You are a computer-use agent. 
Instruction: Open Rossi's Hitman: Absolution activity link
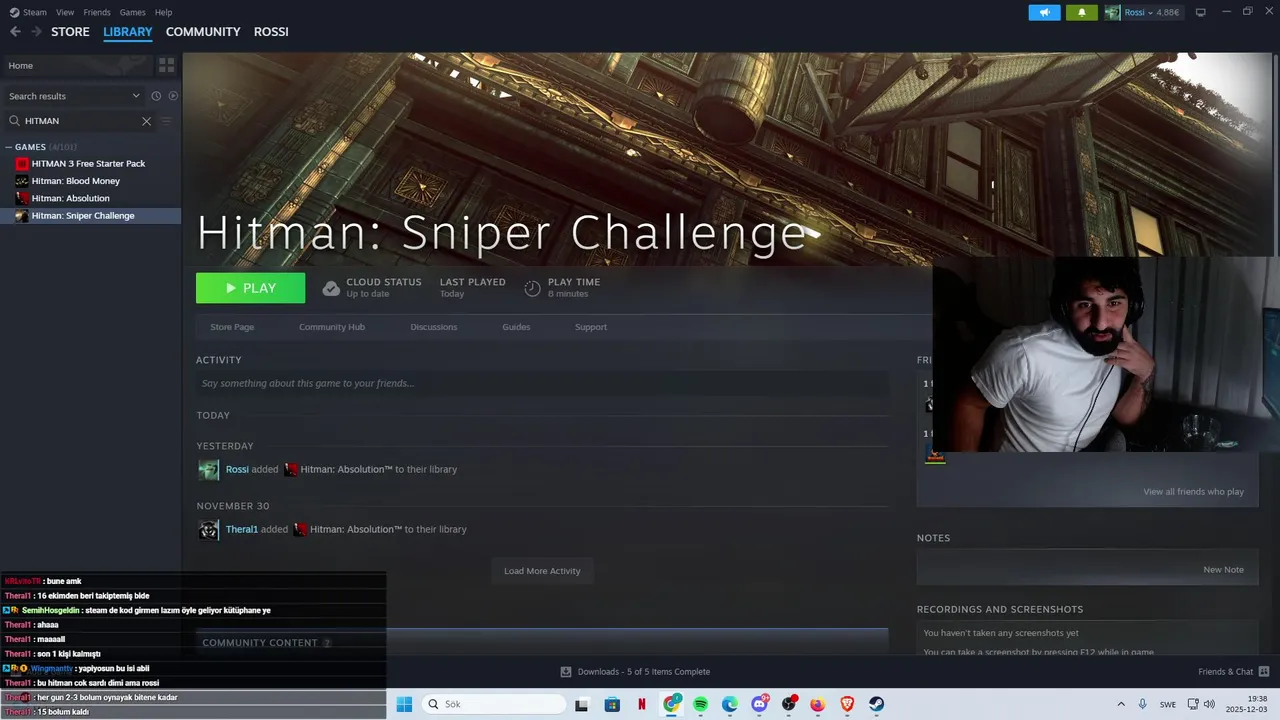(346, 470)
